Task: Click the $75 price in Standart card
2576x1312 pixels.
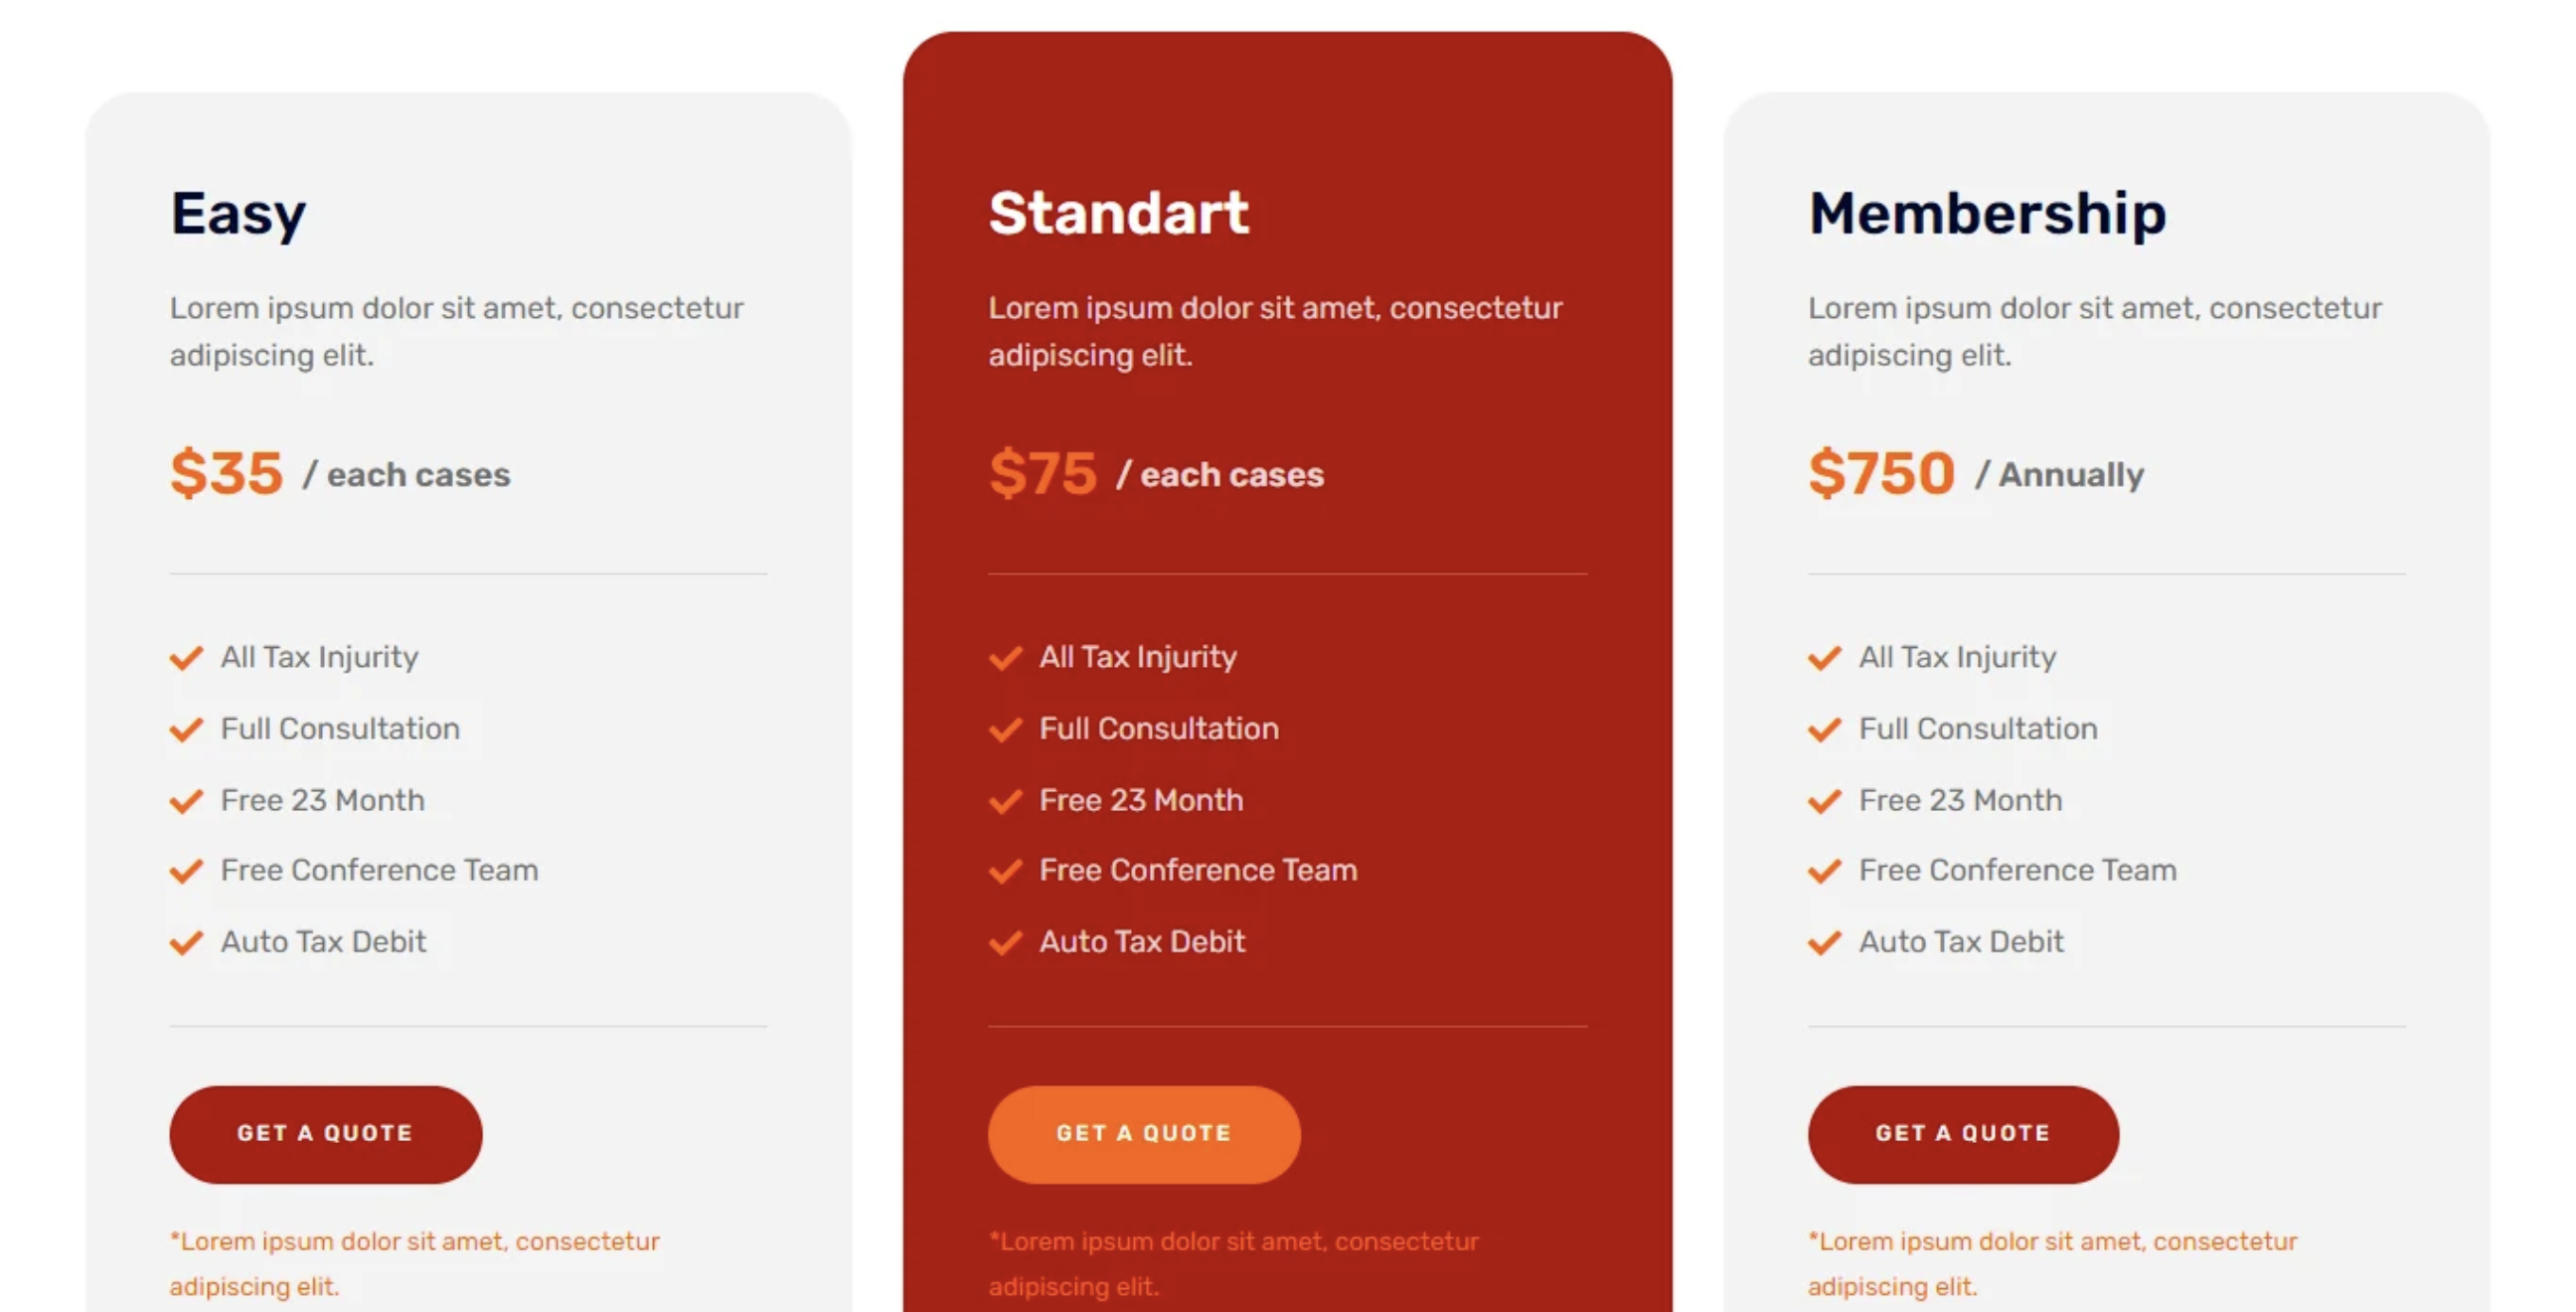Action: tap(1043, 473)
